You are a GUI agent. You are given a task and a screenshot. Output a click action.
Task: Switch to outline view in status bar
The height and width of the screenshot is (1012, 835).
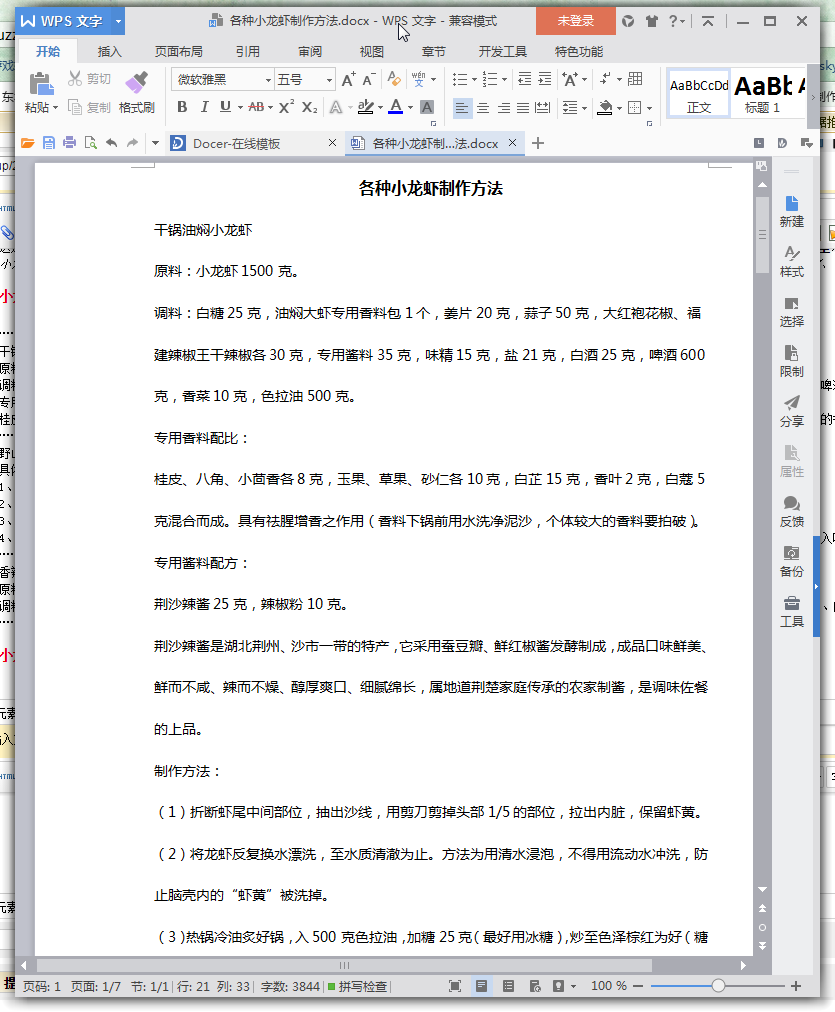[x=508, y=986]
